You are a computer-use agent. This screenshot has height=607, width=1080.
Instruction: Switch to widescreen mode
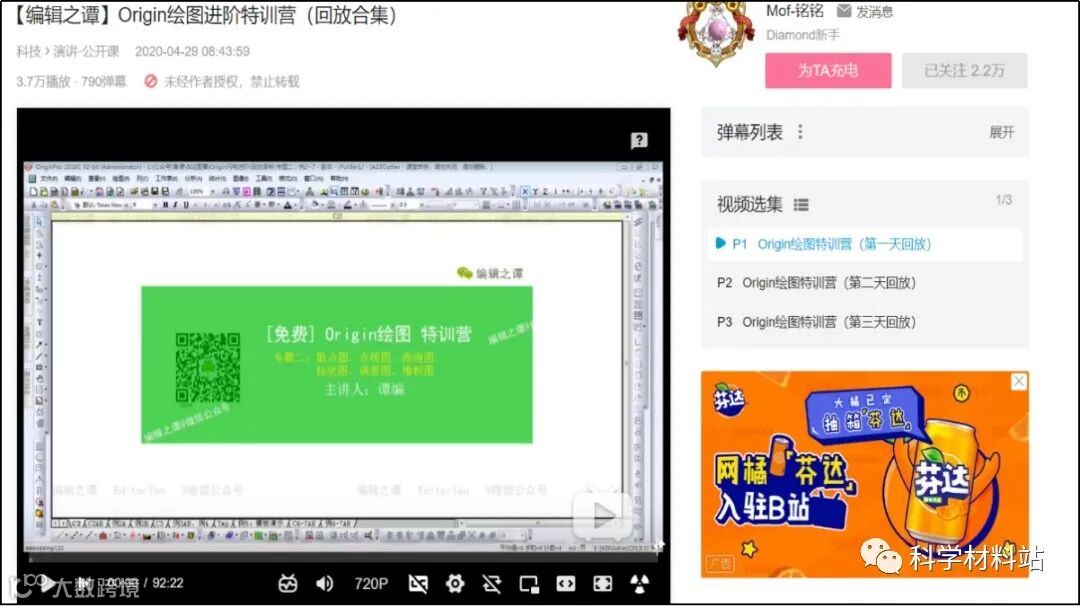tap(565, 584)
